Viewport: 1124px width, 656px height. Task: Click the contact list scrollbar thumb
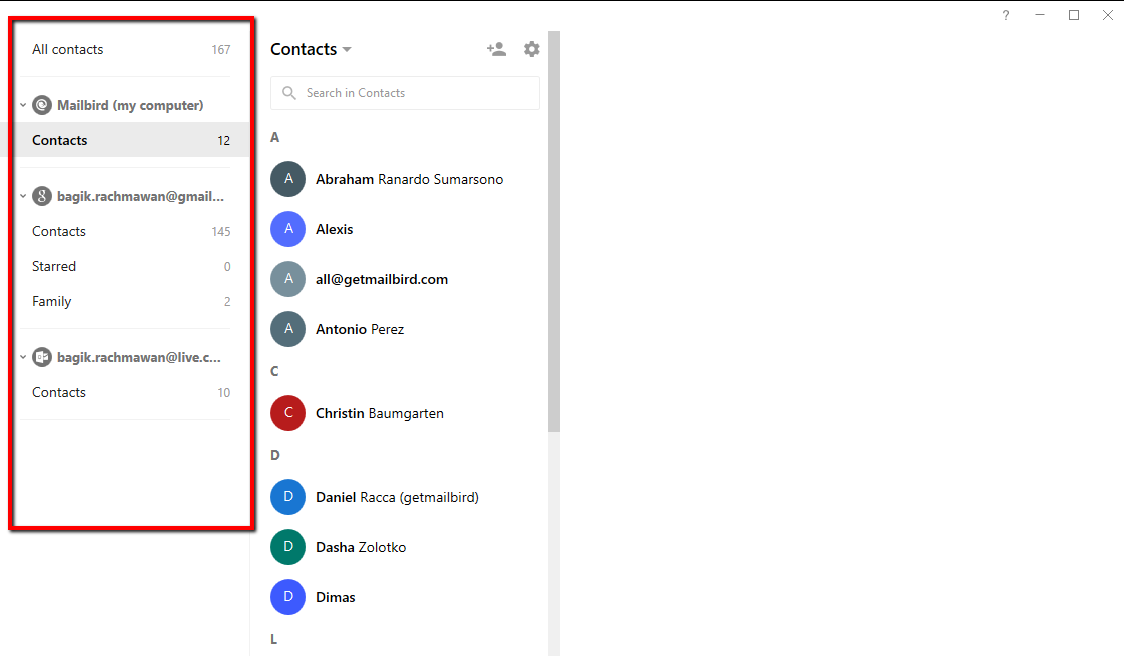coord(553,232)
